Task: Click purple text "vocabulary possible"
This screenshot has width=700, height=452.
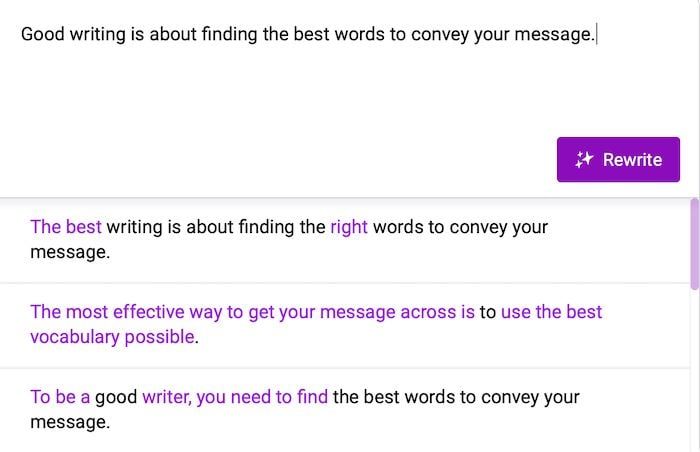Action: pos(112,337)
